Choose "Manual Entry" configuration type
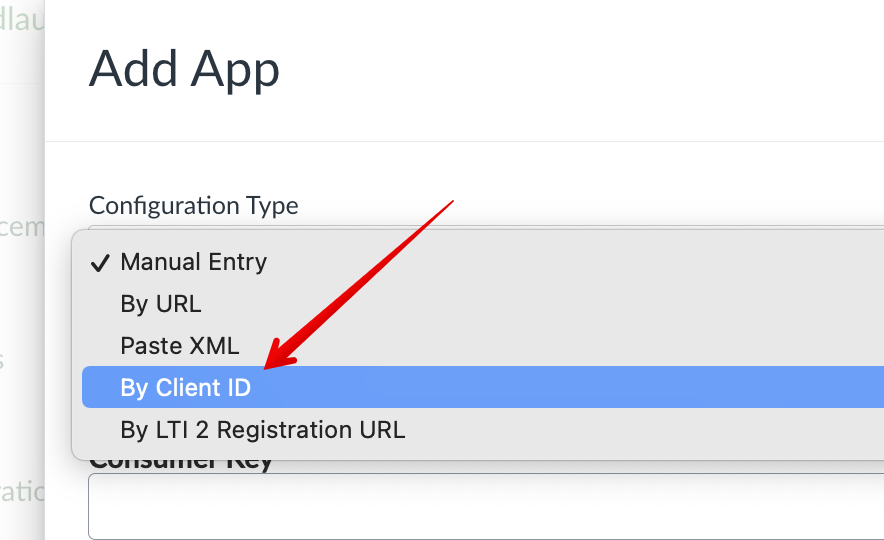 point(193,263)
